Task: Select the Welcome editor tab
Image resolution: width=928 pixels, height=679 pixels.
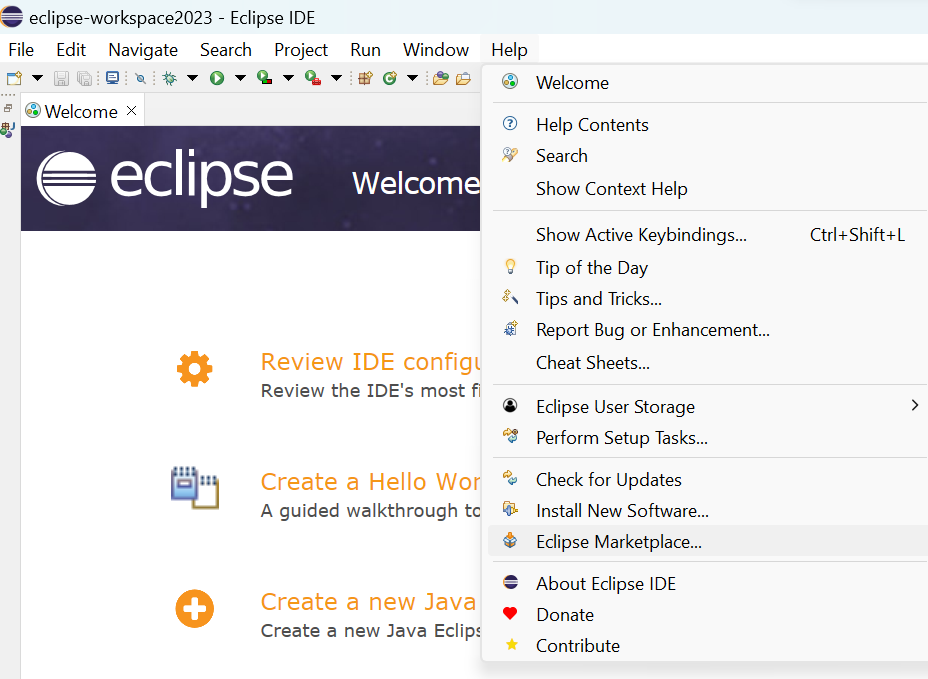Action: (x=82, y=111)
